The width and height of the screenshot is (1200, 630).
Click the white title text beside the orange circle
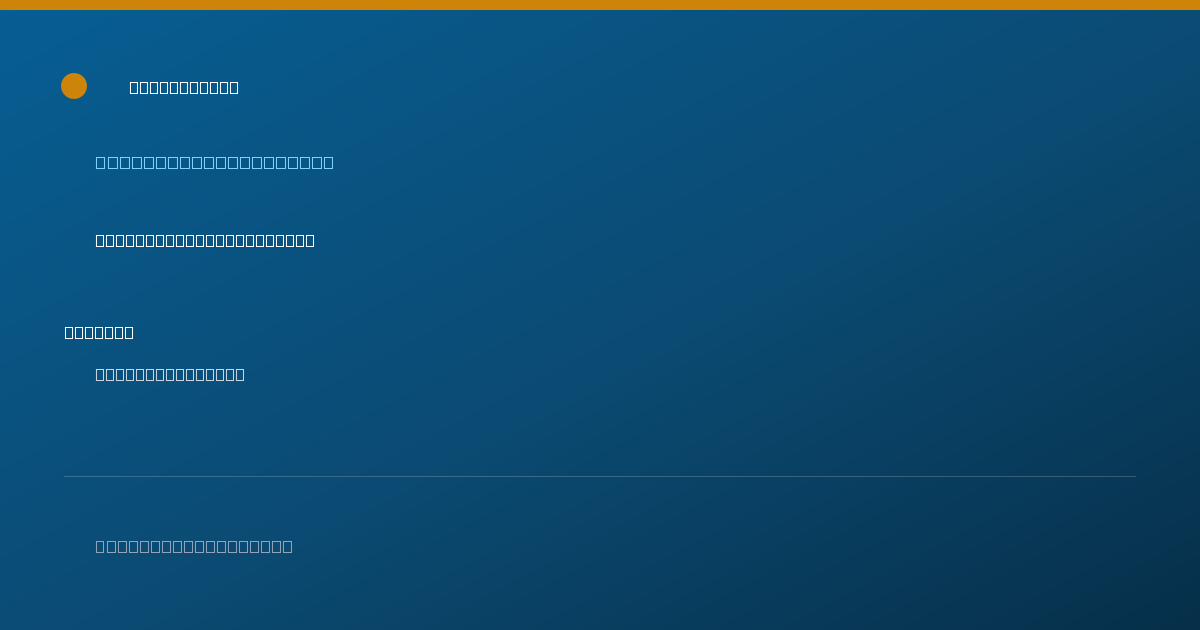point(184,87)
